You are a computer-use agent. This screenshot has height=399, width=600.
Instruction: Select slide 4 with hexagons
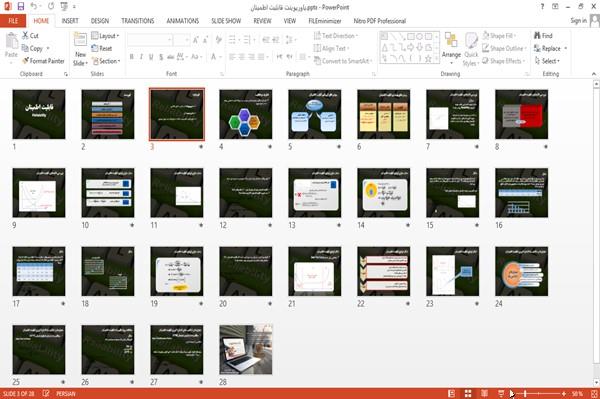tap(246, 114)
